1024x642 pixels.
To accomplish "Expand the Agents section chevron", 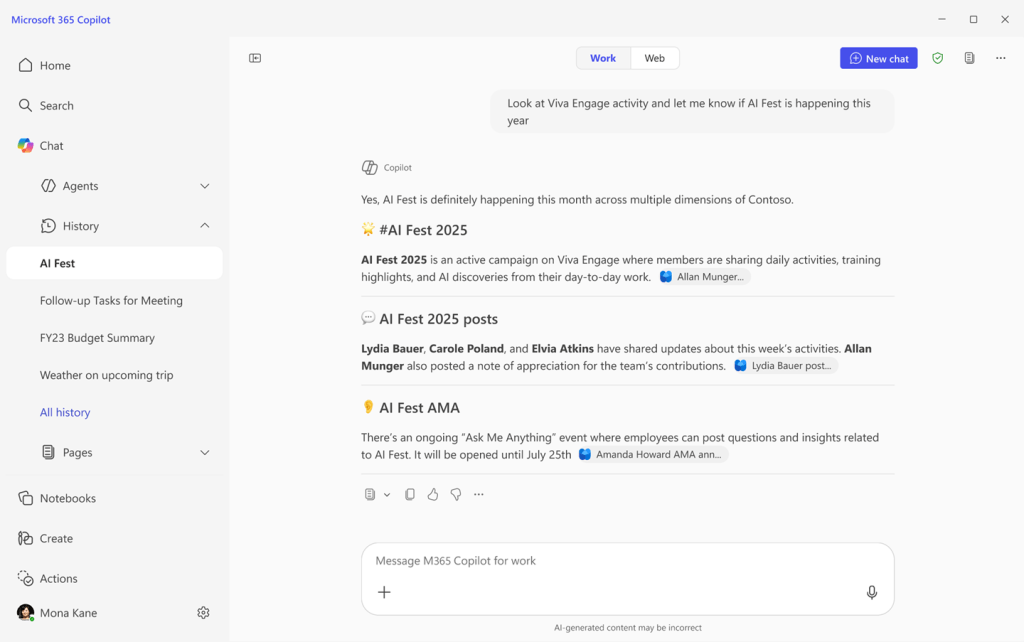I will click(x=205, y=186).
